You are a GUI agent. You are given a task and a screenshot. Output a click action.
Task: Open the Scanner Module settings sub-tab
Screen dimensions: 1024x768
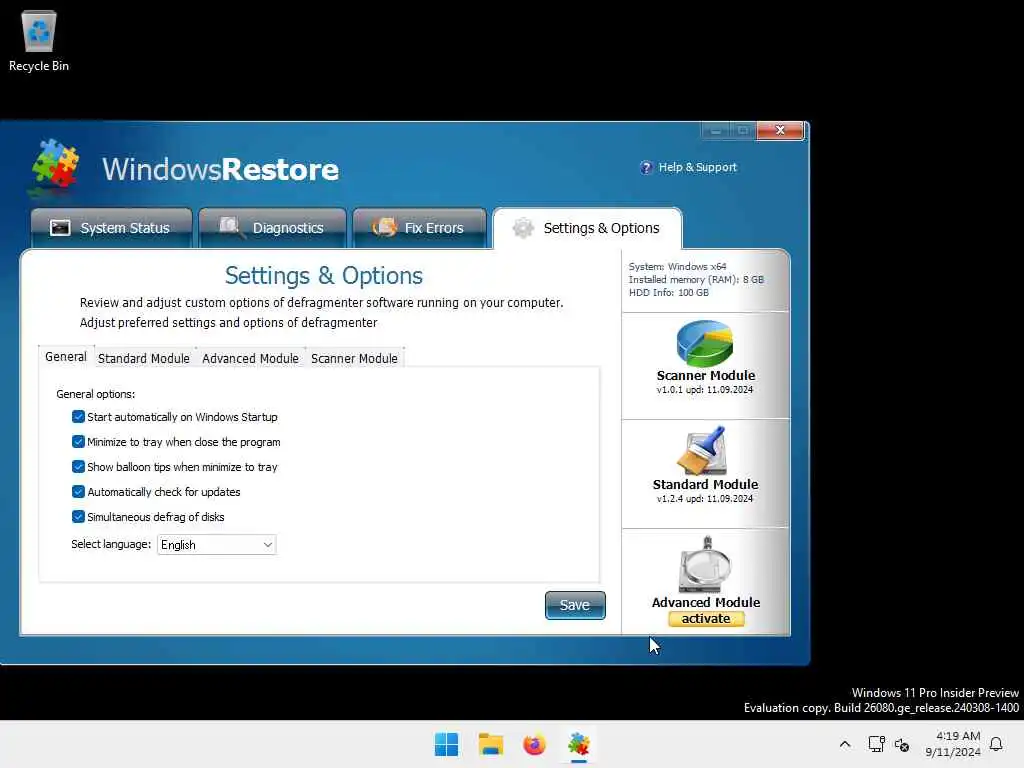click(x=355, y=358)
